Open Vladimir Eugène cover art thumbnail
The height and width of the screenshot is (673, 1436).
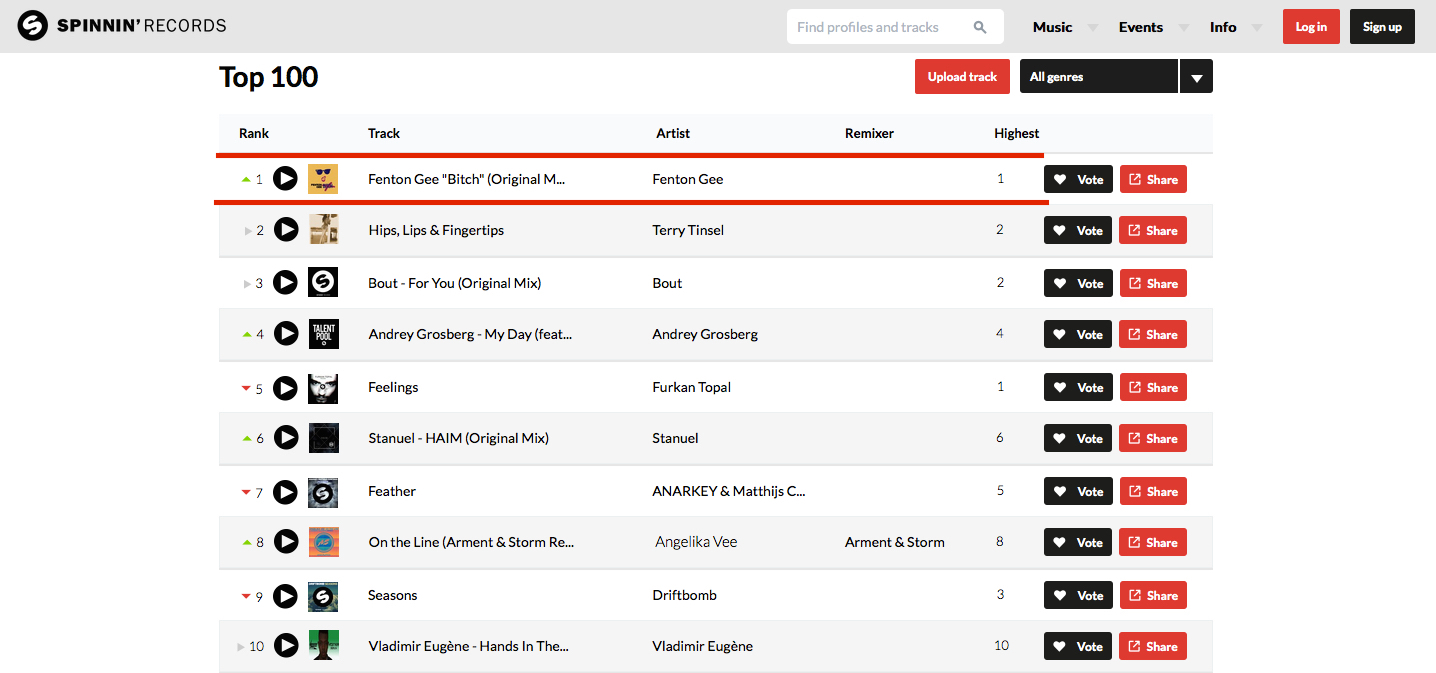click(x=323, y=645)
